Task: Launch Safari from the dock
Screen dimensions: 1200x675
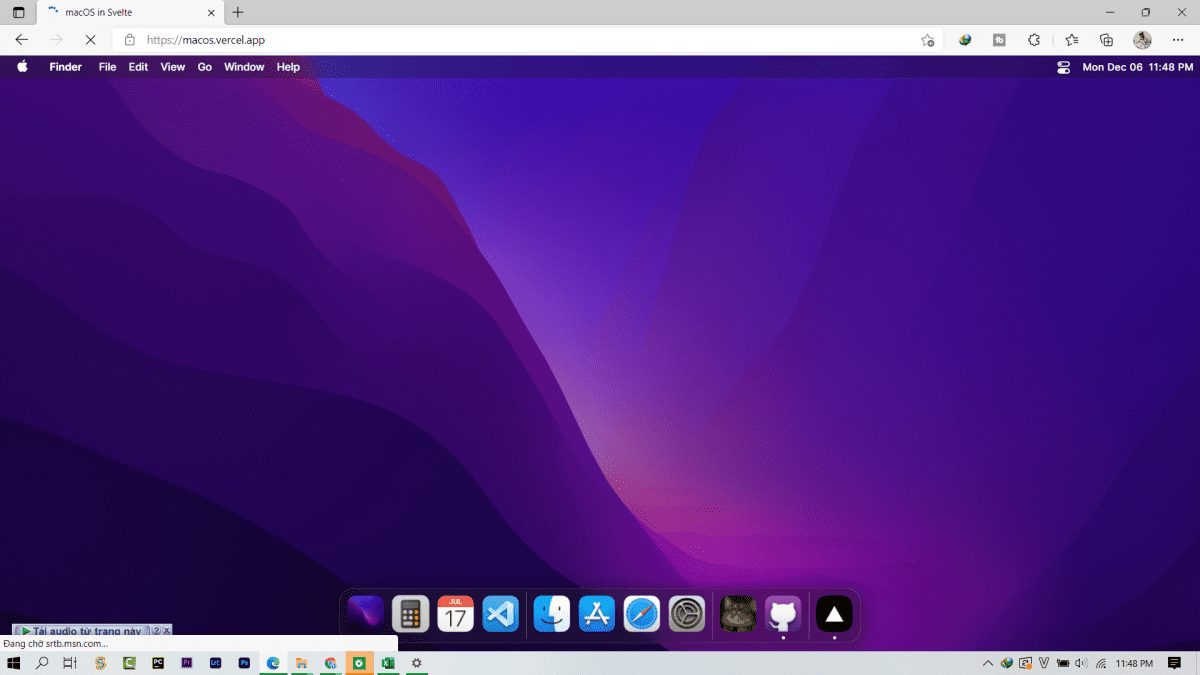Action: (642, 613)
